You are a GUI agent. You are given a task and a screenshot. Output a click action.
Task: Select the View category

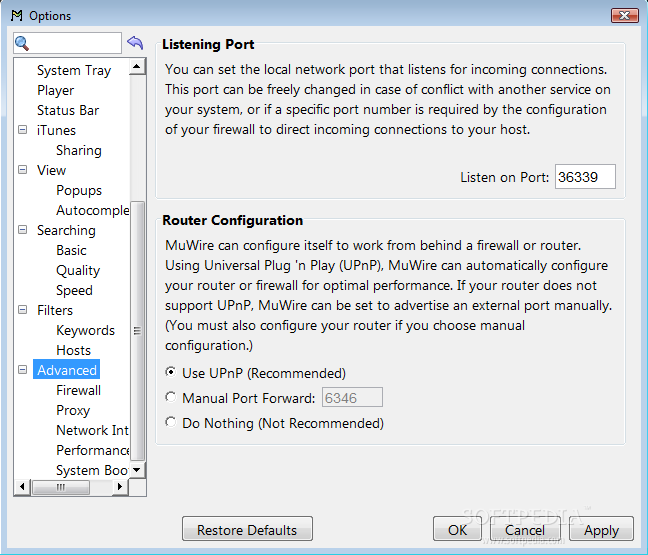pos(51,170)
